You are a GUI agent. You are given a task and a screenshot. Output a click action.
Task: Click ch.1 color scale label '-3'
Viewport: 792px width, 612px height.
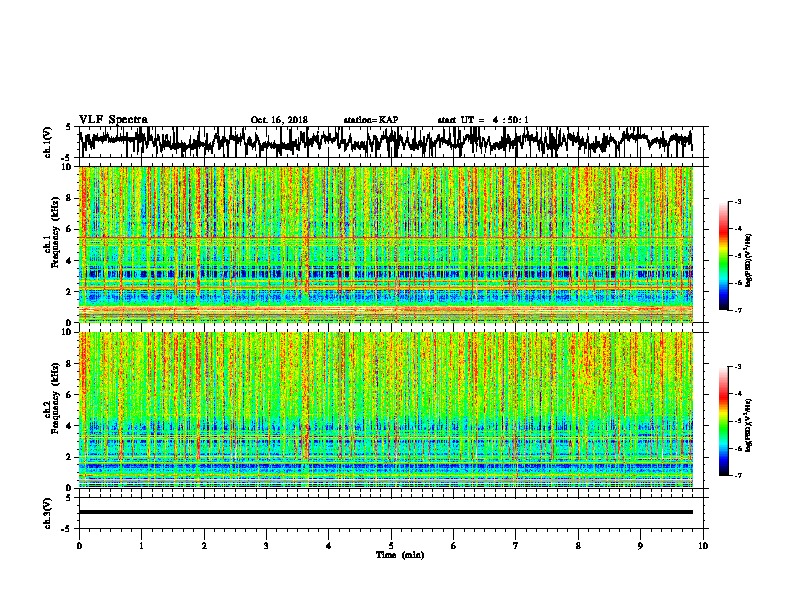pyautogui.click(x=738, y=202)
